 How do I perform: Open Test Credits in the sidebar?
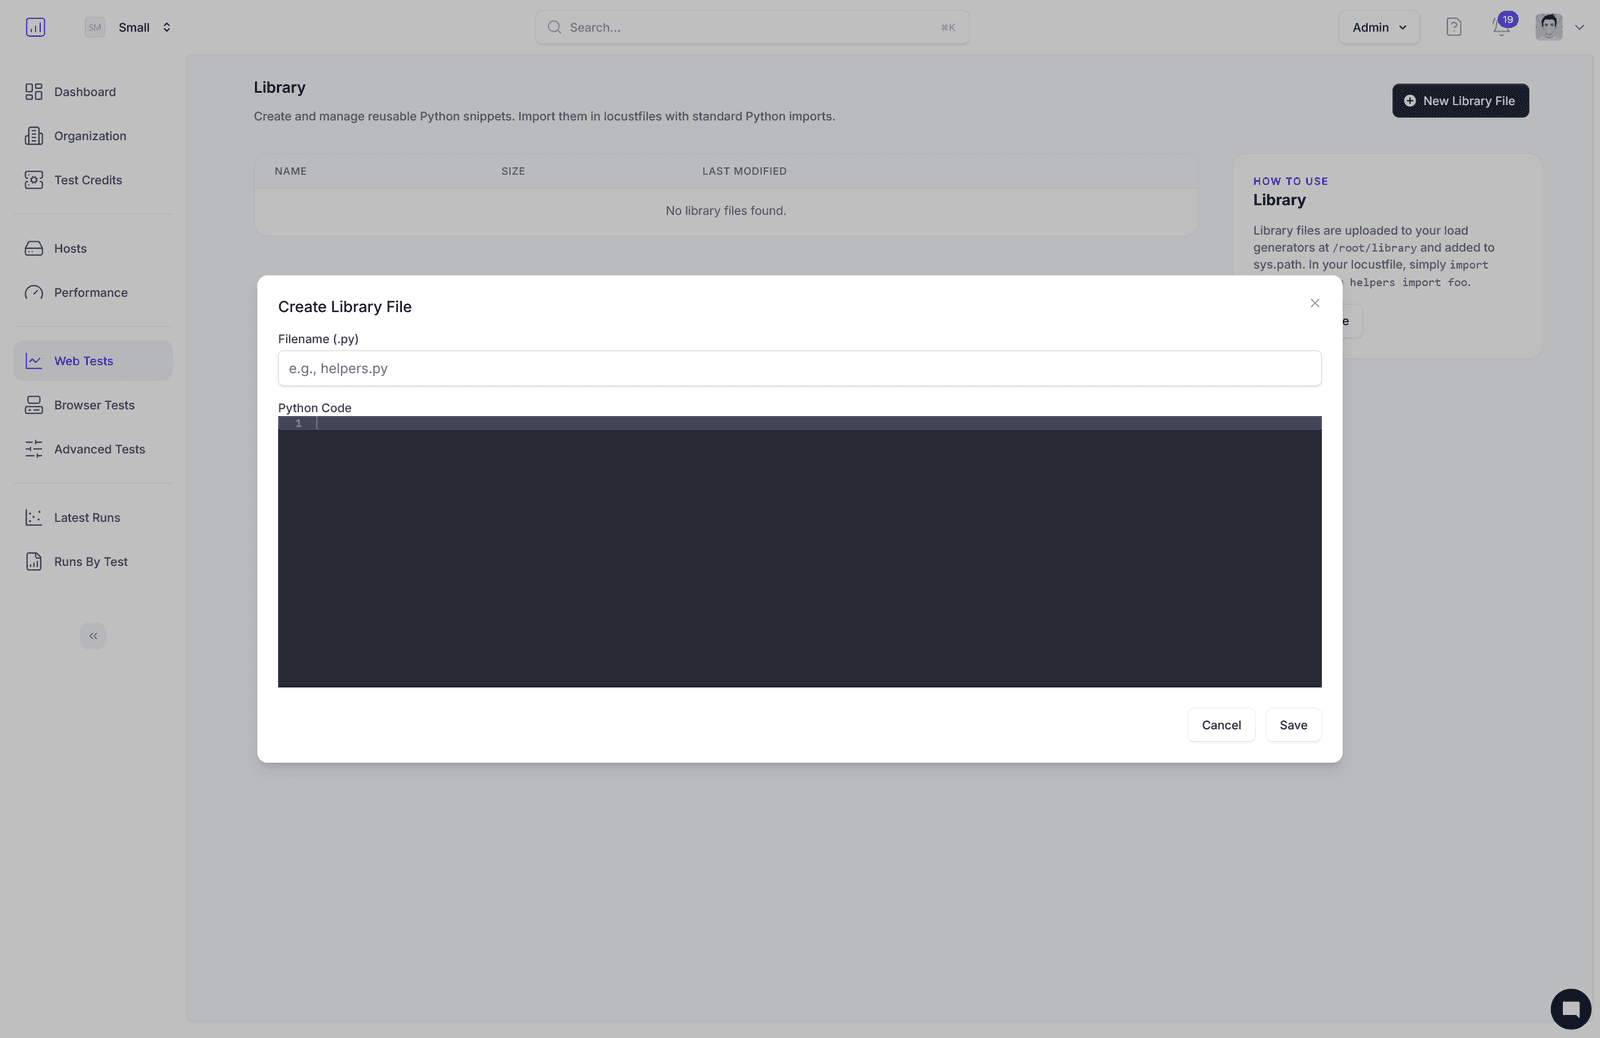pyautogui.click(x=87, y=180)
